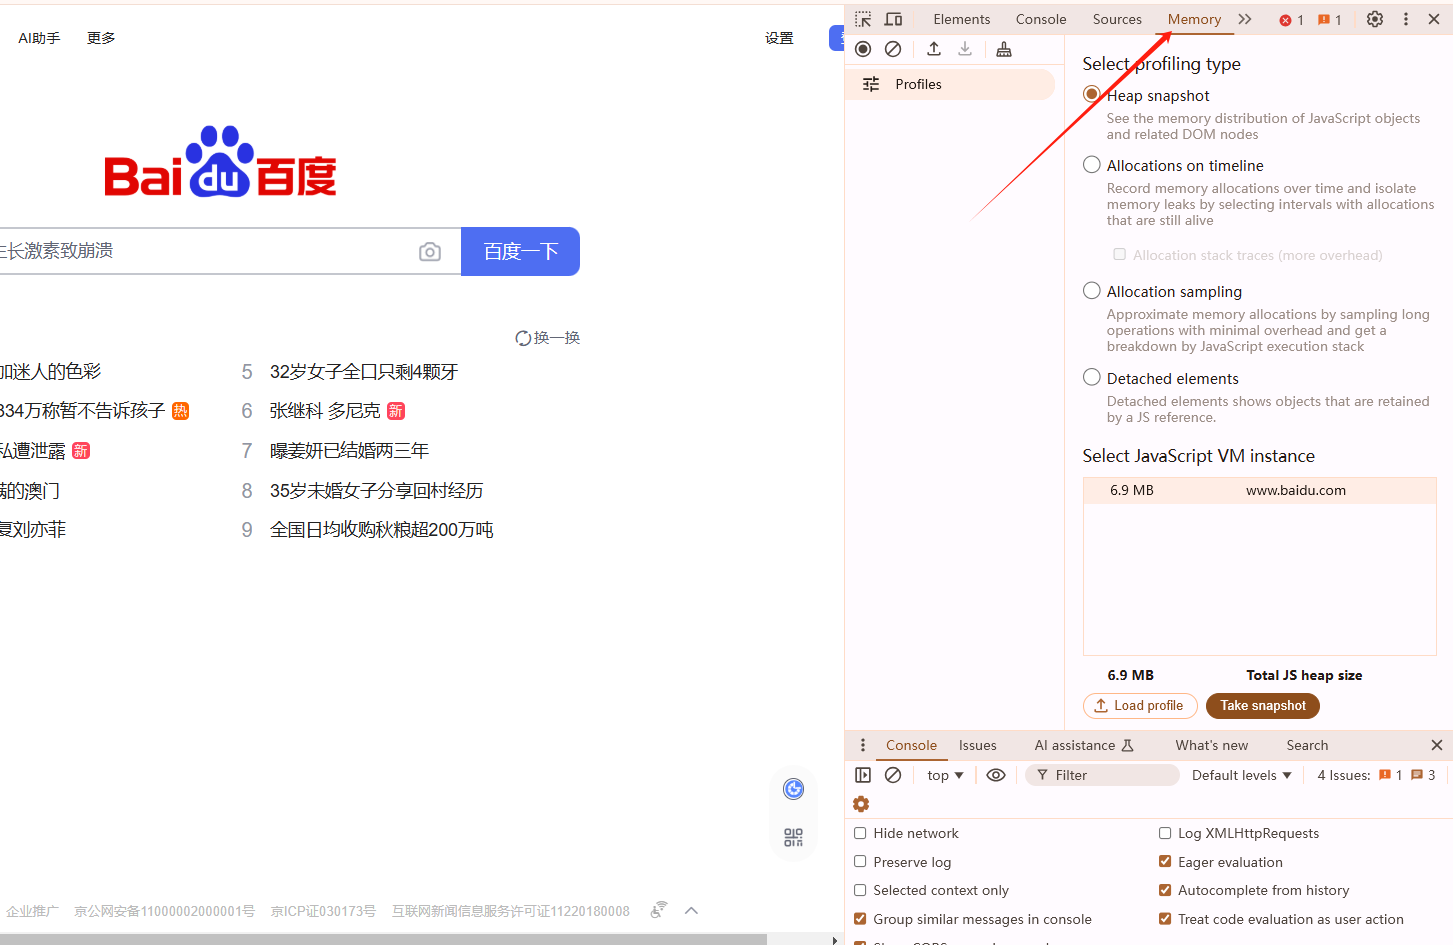1453x945 pixels.
Task: Select the inspect element picker icon
Action: pos(863,19)
